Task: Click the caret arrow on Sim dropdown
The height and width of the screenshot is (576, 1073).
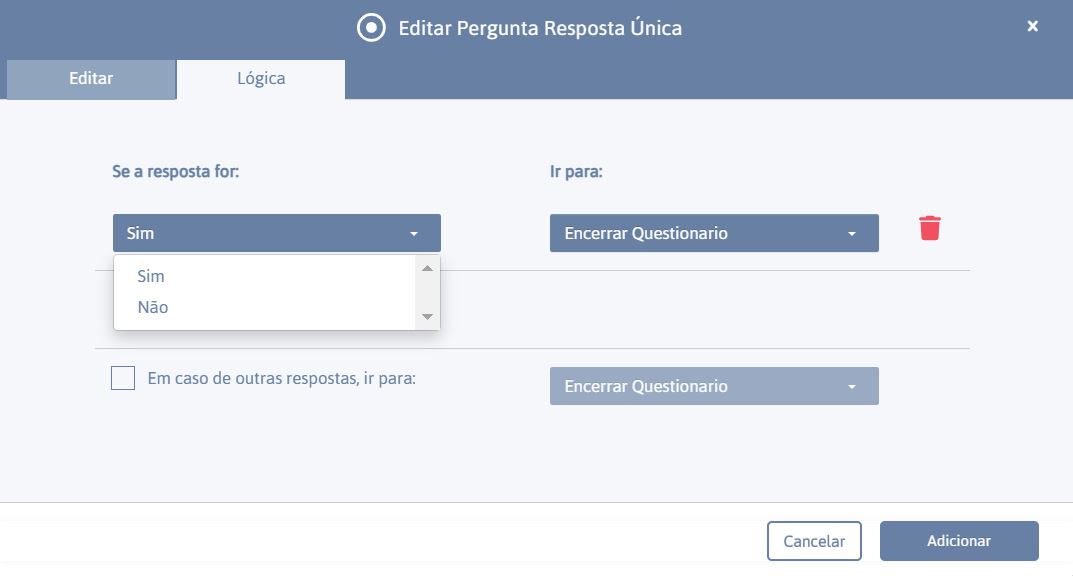Action: [x=414, y=234]
